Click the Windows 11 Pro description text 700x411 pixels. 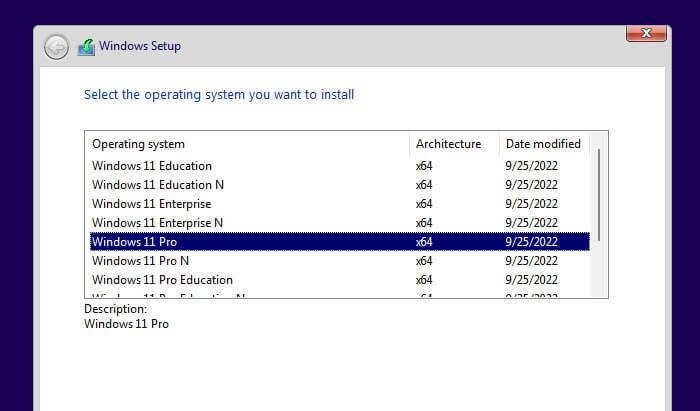click(x=126, y=324)
